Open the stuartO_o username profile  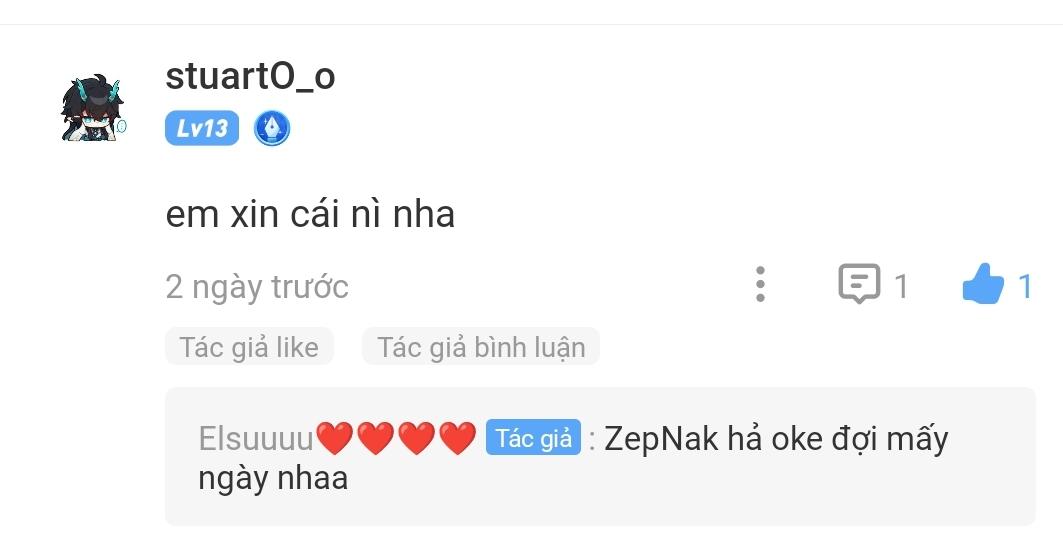pyautogui.click(x=250, y=76)
